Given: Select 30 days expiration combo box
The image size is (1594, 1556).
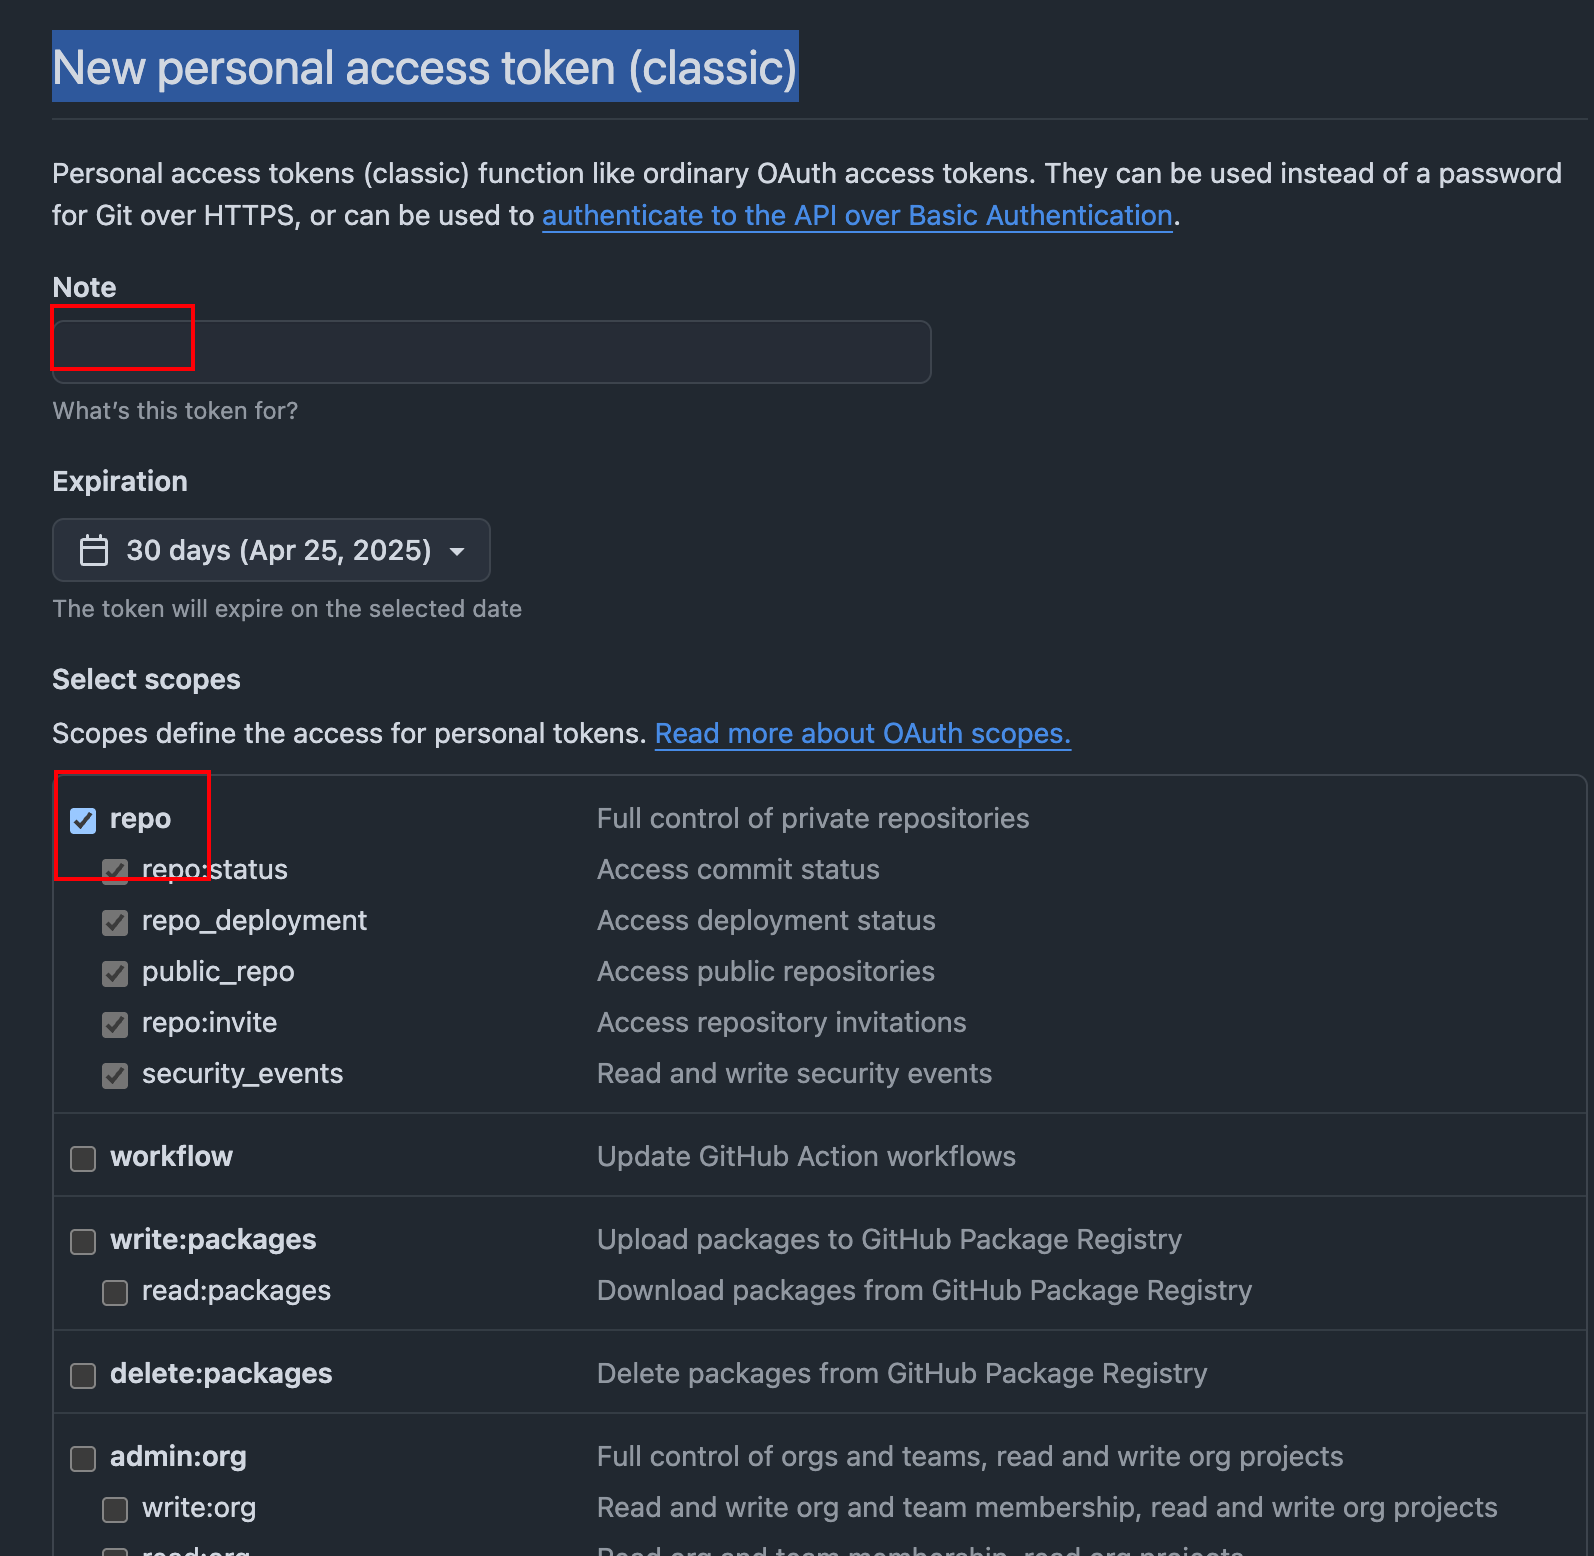Looking at the screenshot, I should (271, 550).
